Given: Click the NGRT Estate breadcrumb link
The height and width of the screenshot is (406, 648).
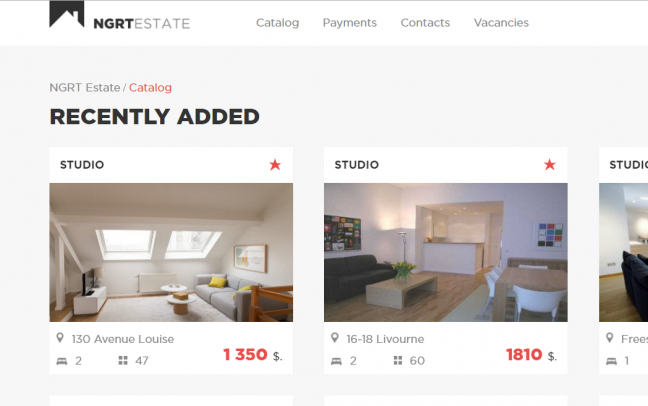Looking at the screenshot, I should point(84,88).
